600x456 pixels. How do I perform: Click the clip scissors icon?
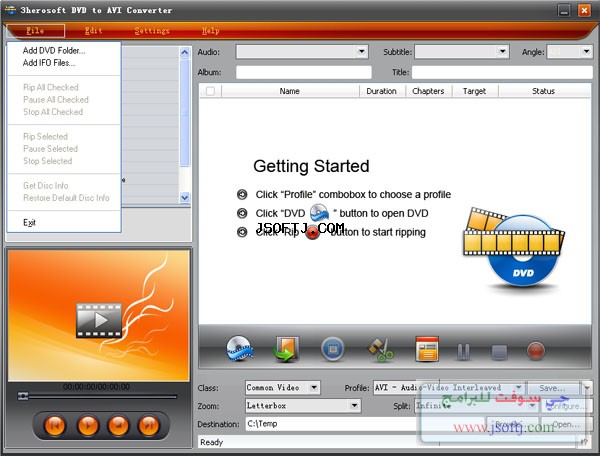coord(380,349)
